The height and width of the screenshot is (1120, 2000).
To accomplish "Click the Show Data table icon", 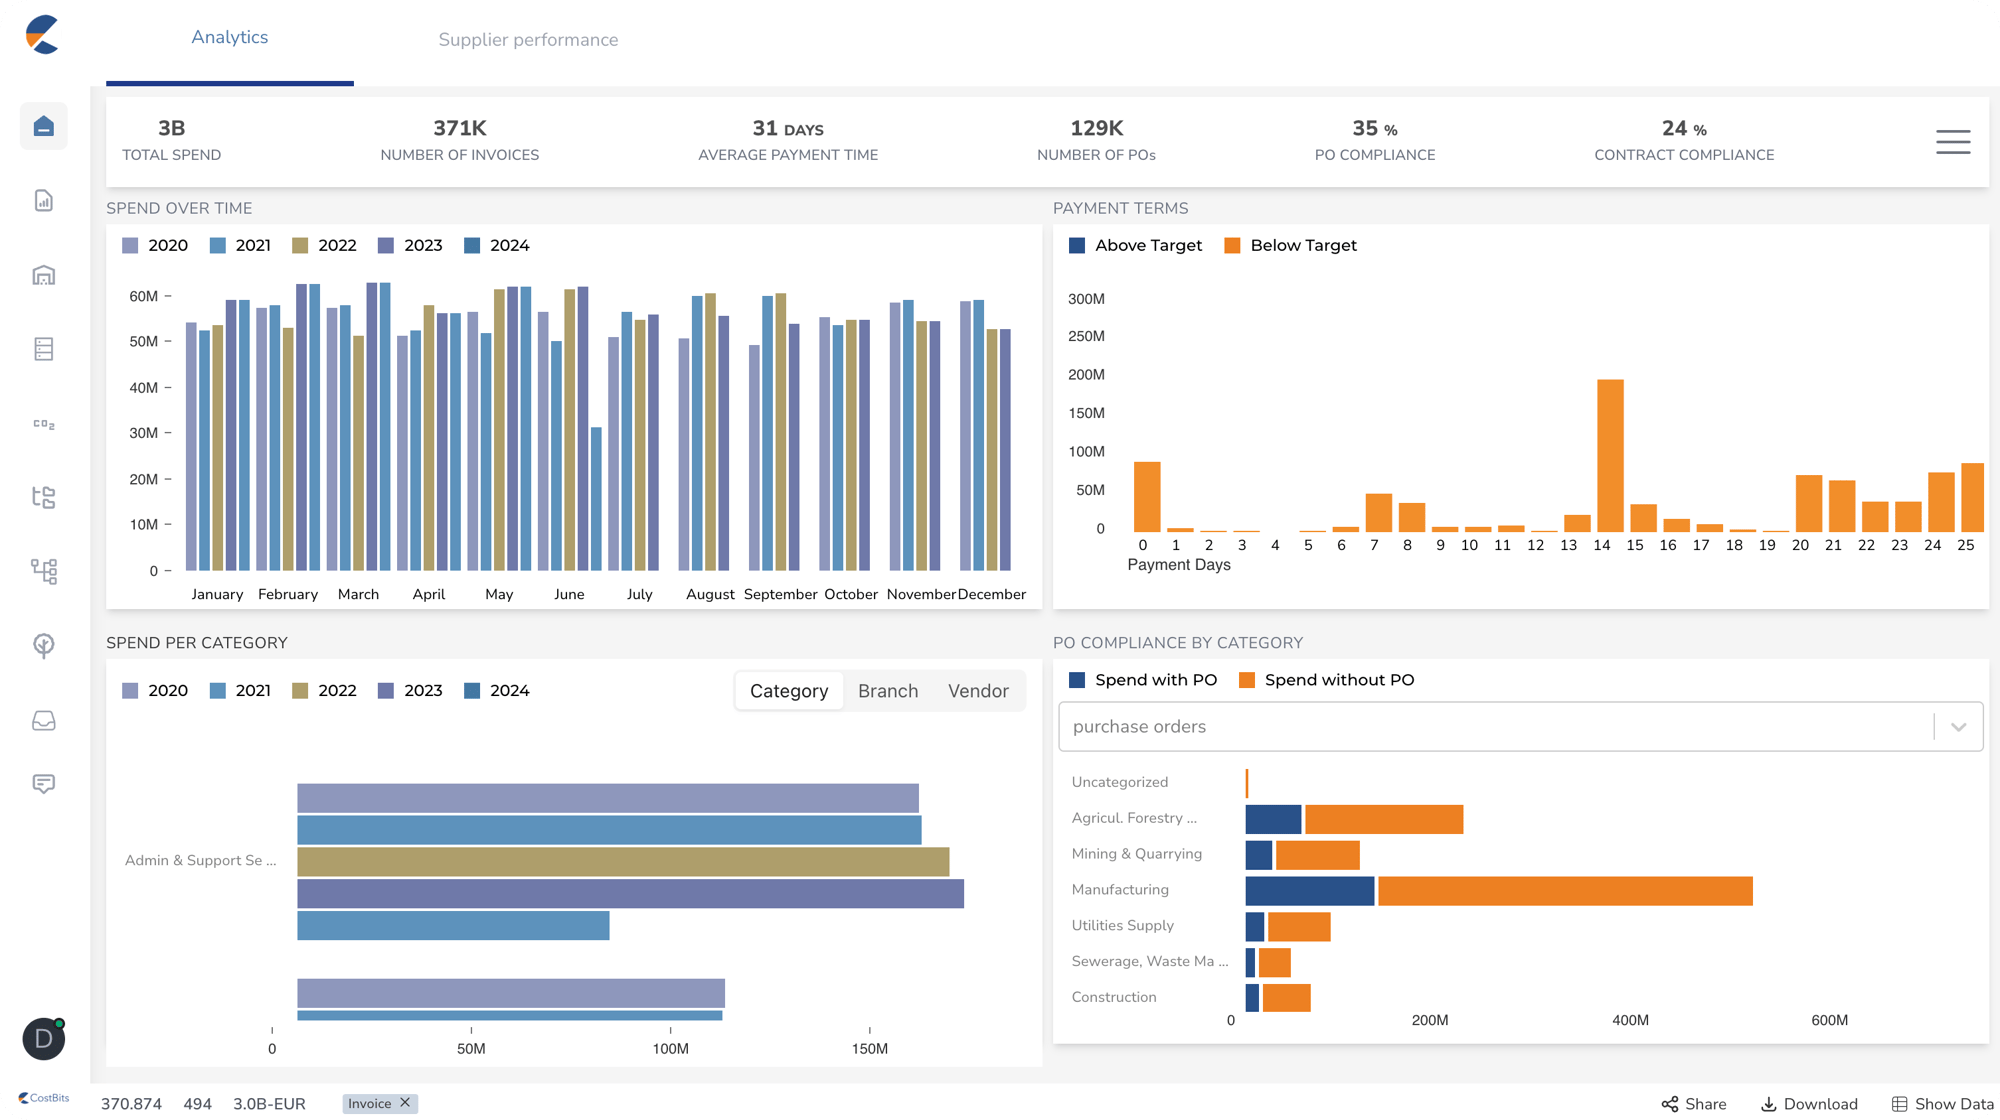I will tap(1899, 1104).
